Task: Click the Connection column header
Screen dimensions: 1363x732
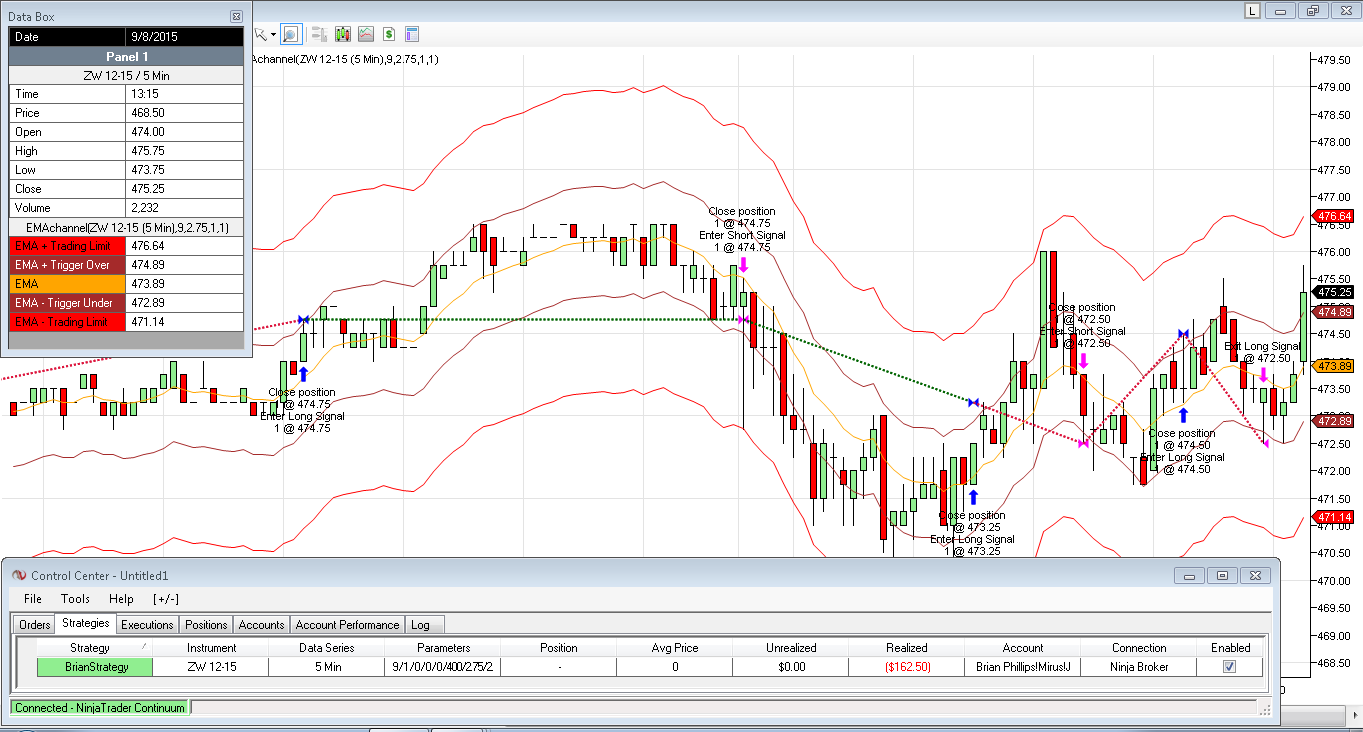Action: [1139, 648]
